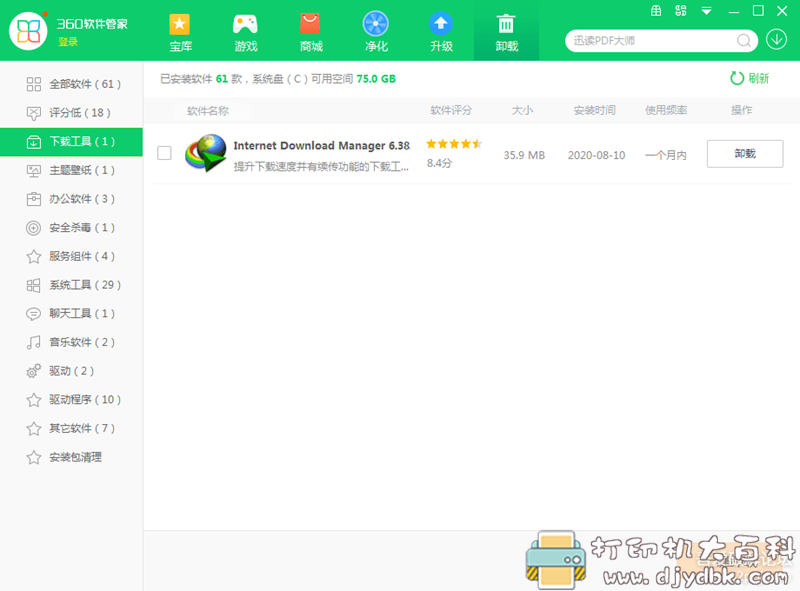Select 下载工具 (1) category

tap(71, 142)
